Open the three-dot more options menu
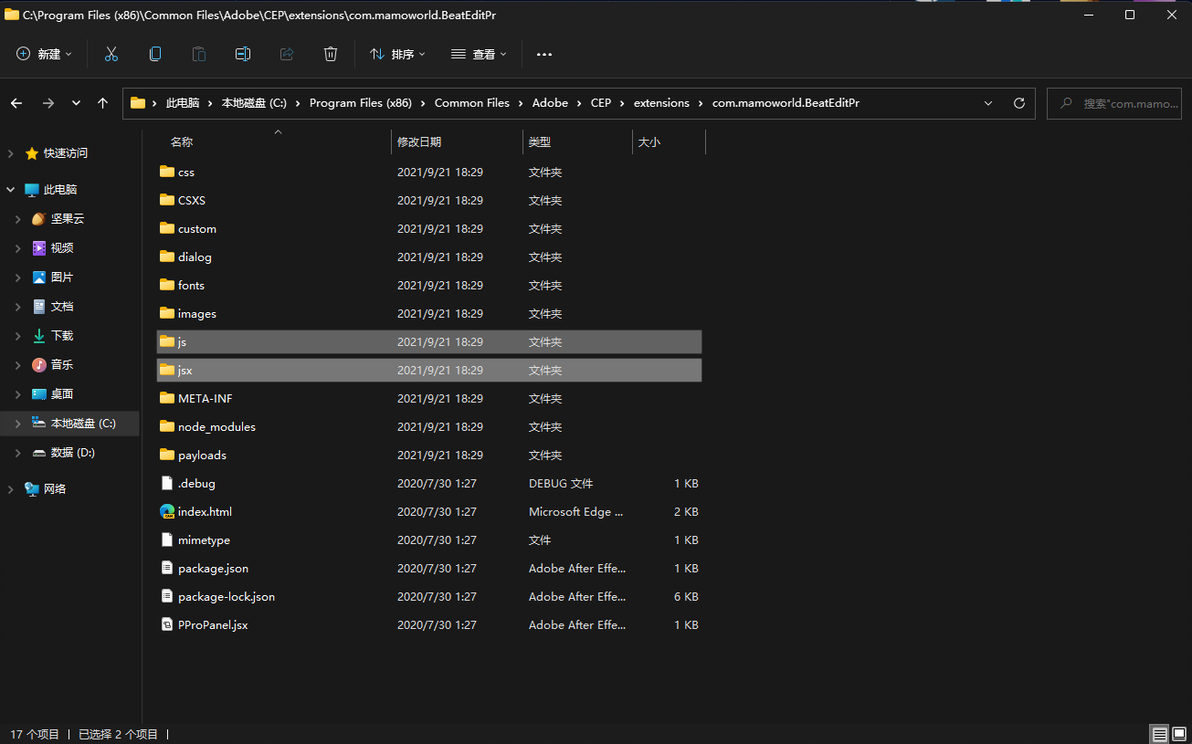Image resolution: width=1192 pixels, height=744 pixels. tap(544, 54)
